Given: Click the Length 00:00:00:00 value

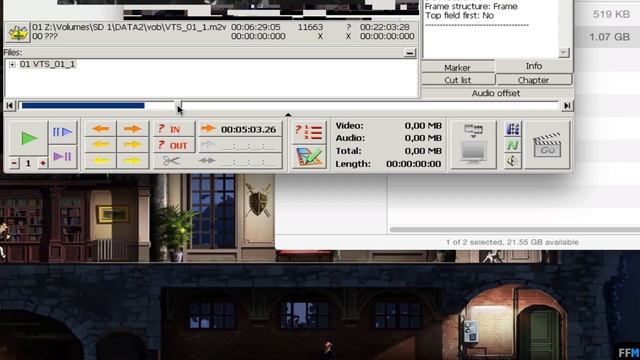Looking at the screenshot, I should (413, 164).
